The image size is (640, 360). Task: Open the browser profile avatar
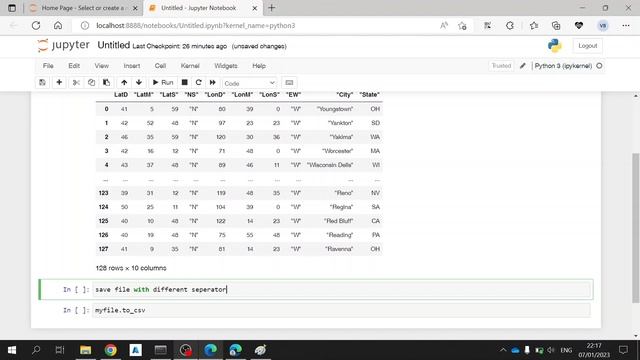click(603, 26)
